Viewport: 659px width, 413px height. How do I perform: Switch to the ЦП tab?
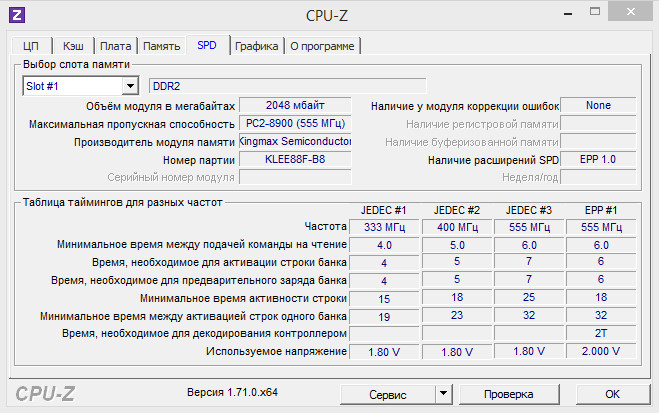pyautogui.click(x=31, y=46)
